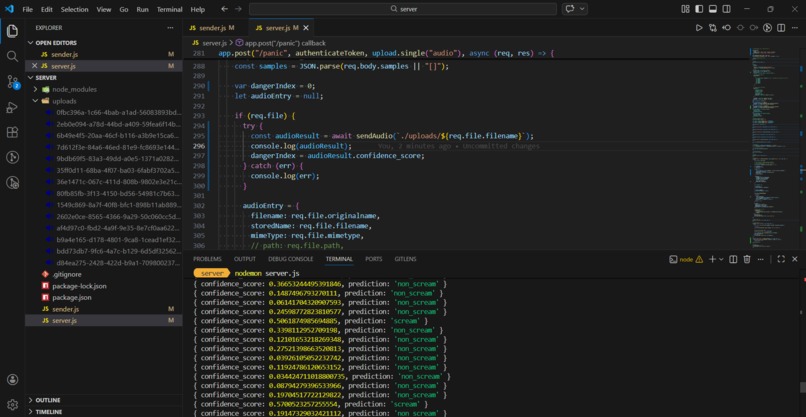Viewport: 806px width, 417px height.
Task: Open the Run and Debug view
Action: (x=12, y=107)
